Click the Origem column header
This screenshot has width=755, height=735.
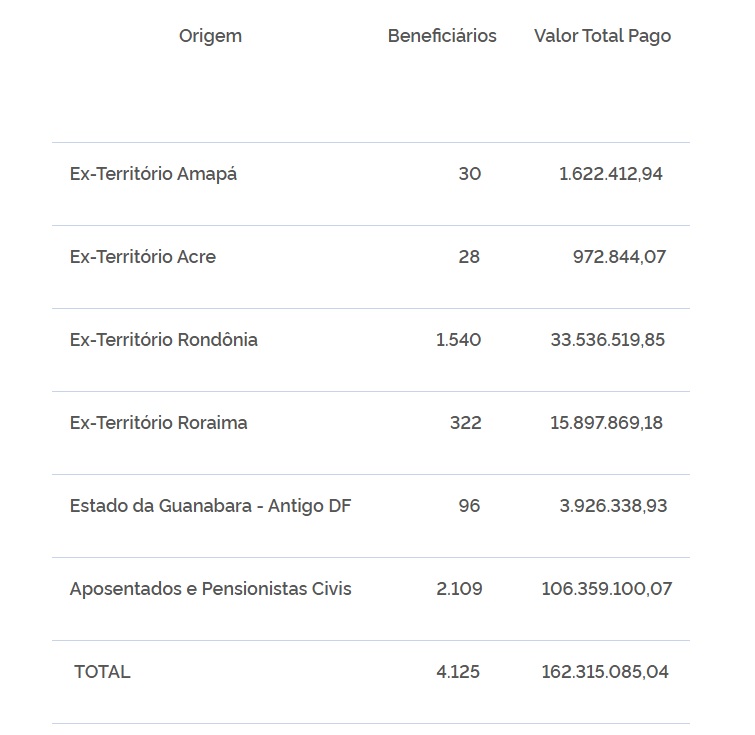[210, 36]
